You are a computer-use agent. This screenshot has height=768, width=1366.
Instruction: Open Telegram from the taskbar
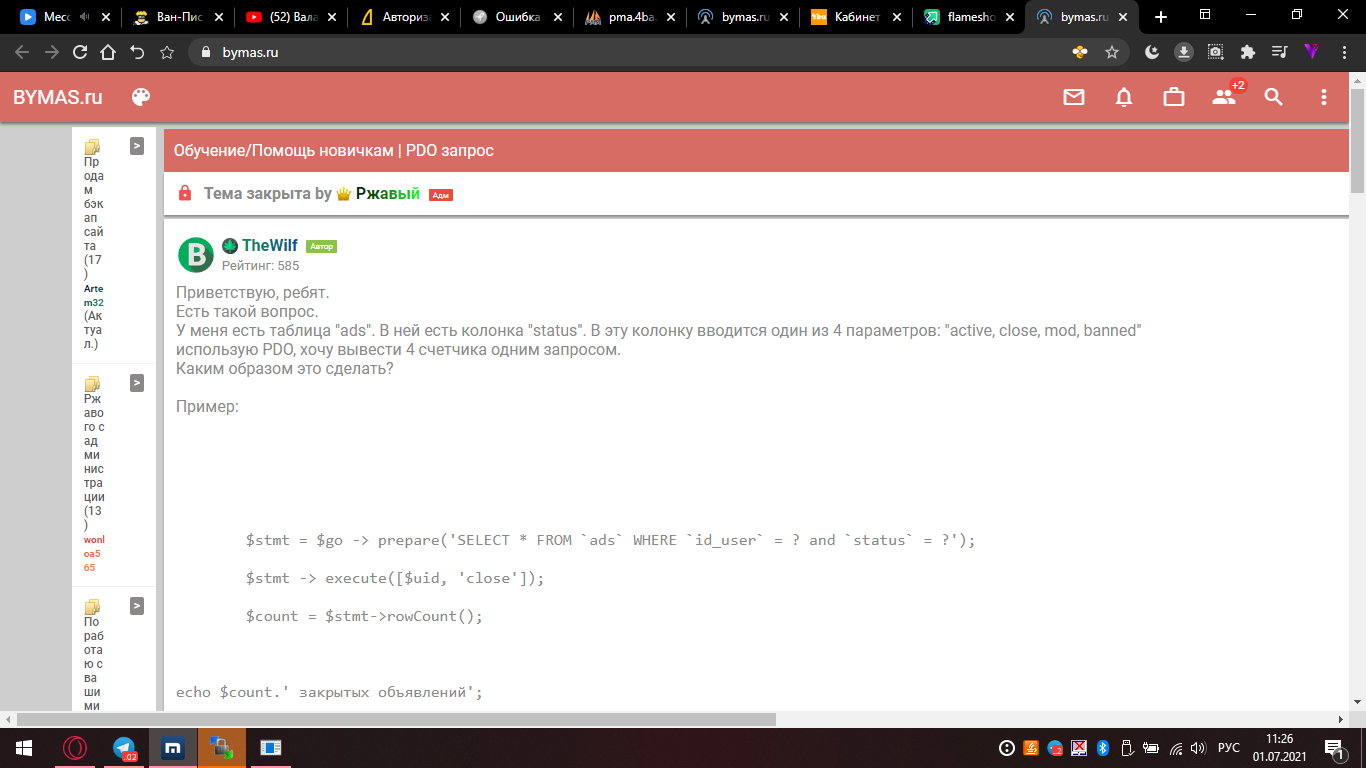124,747
